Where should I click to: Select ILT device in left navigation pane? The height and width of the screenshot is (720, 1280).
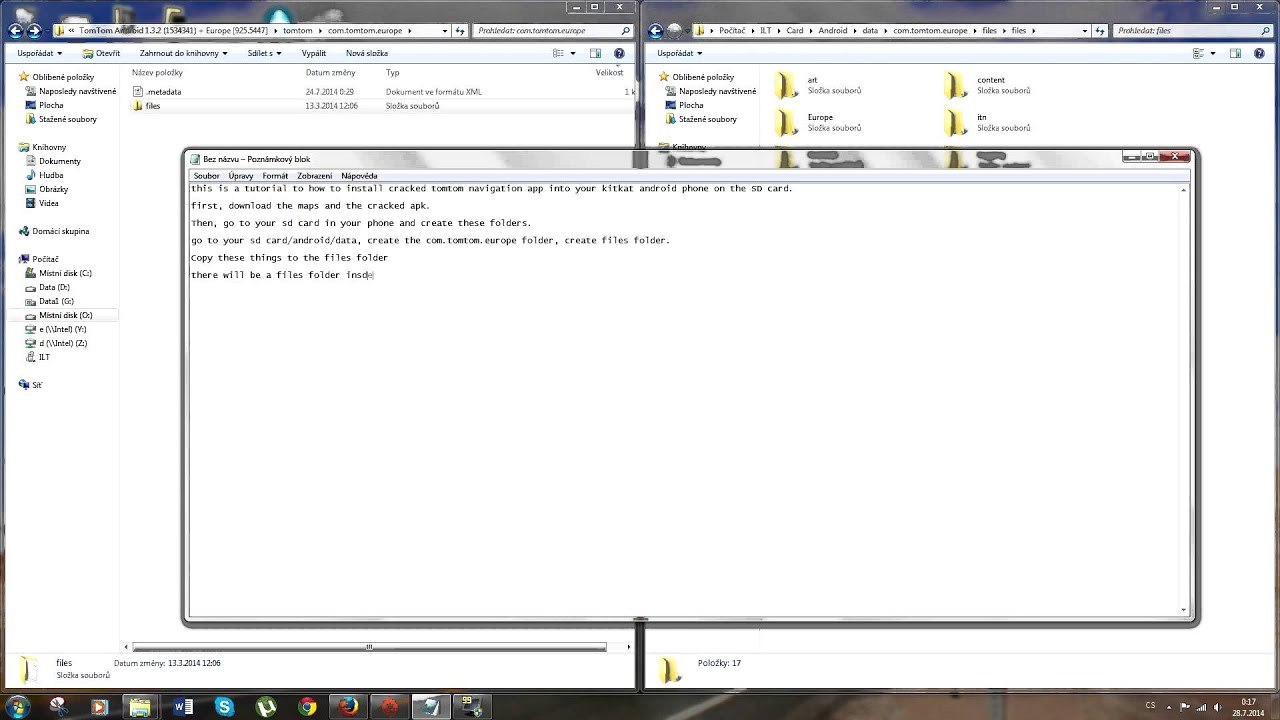tap(44, 357)
